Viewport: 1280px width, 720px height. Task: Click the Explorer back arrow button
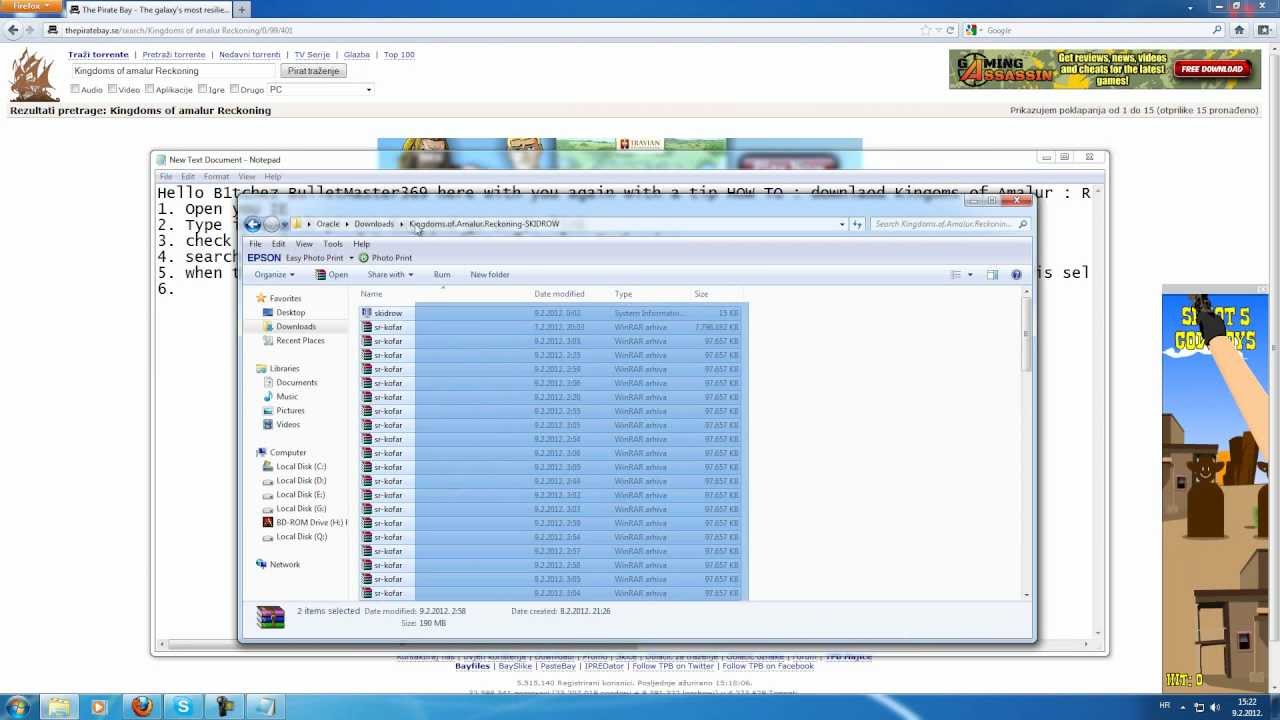252,224
